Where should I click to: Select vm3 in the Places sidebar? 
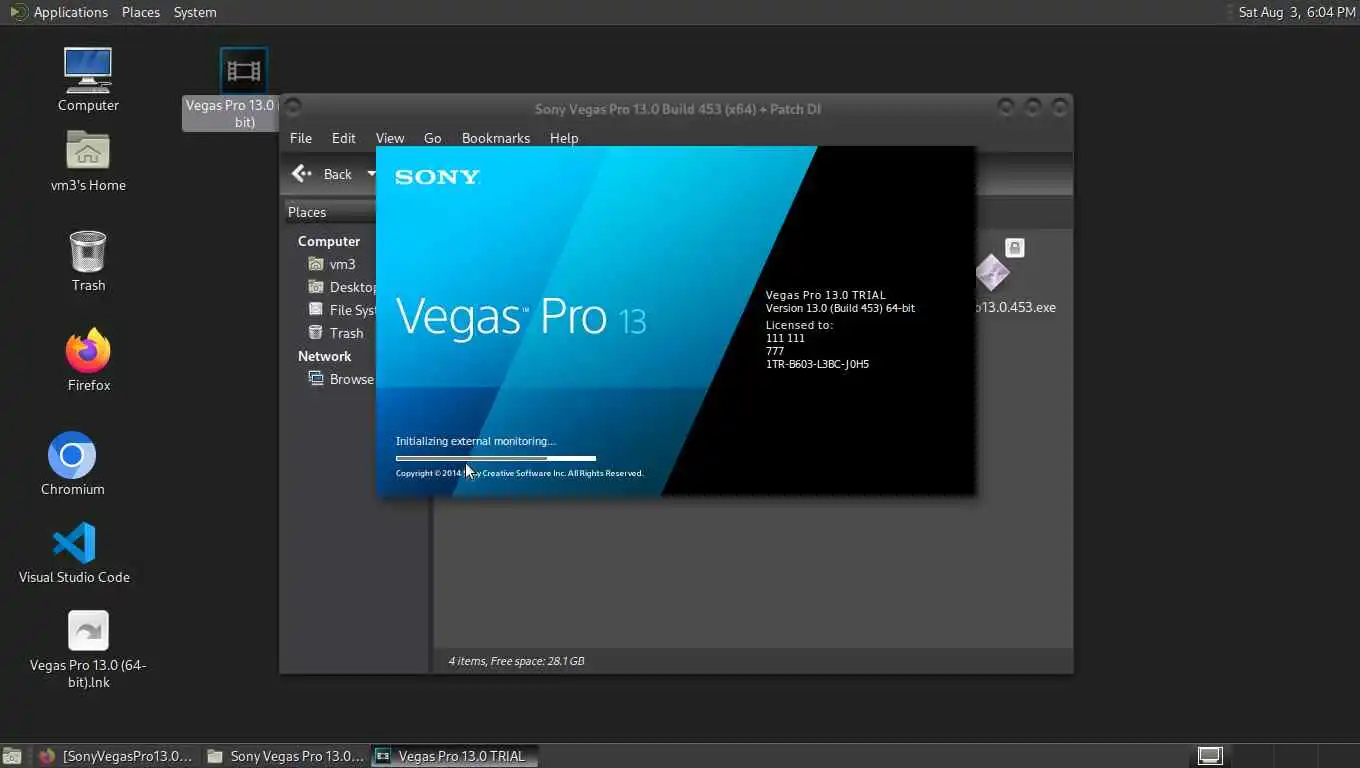coord(342,264)
